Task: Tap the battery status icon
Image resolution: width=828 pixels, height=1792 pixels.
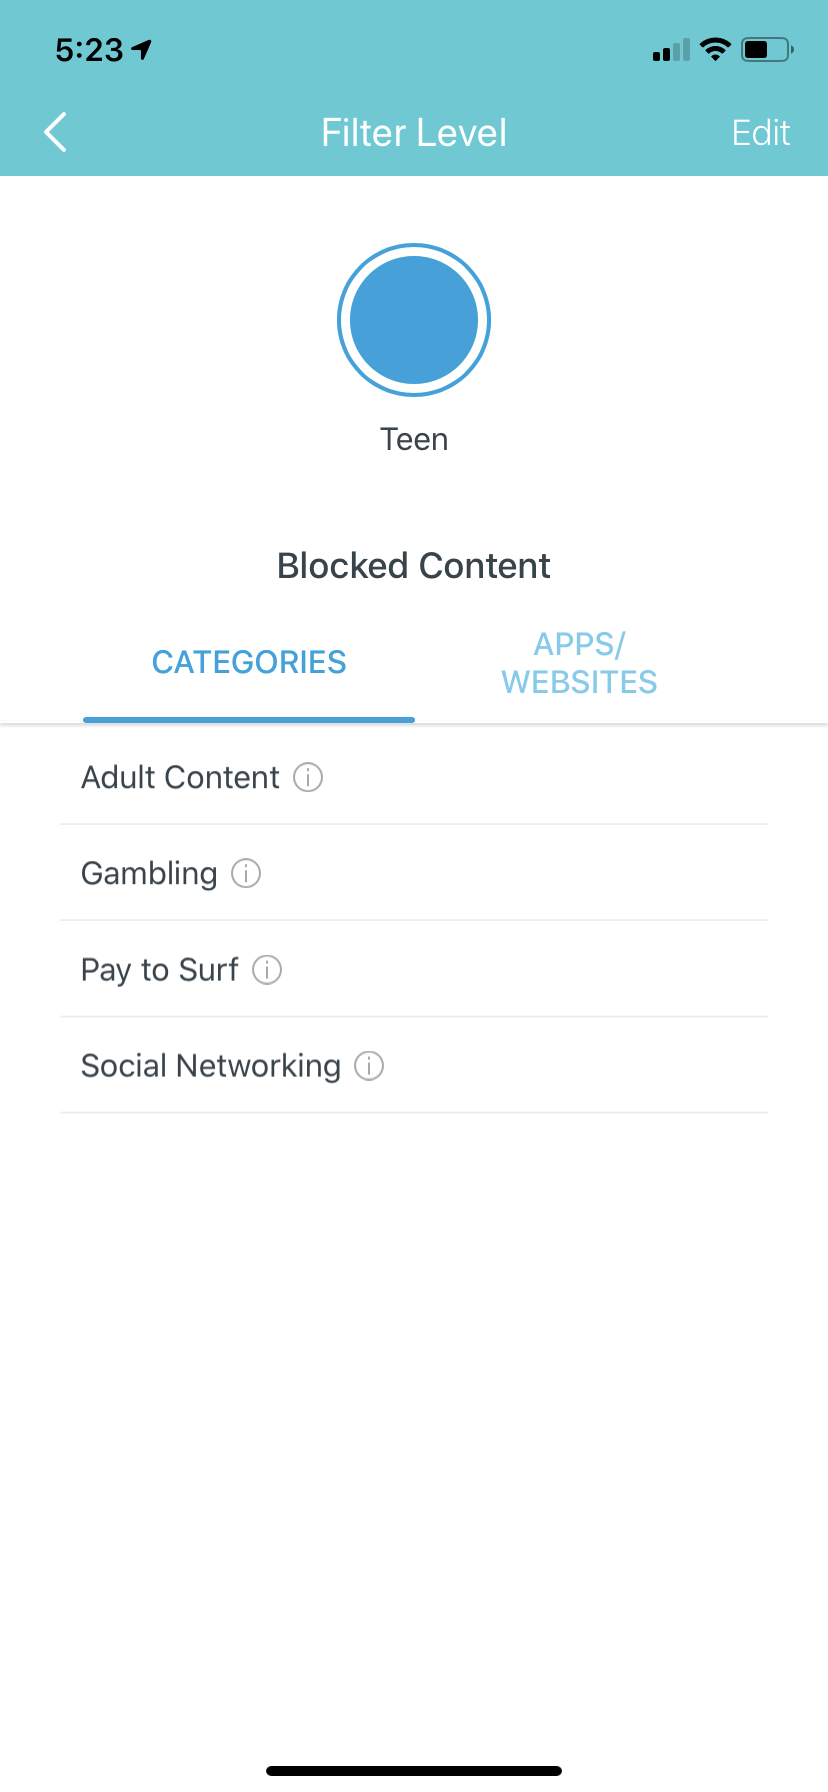Action: (x=766, y=49)
